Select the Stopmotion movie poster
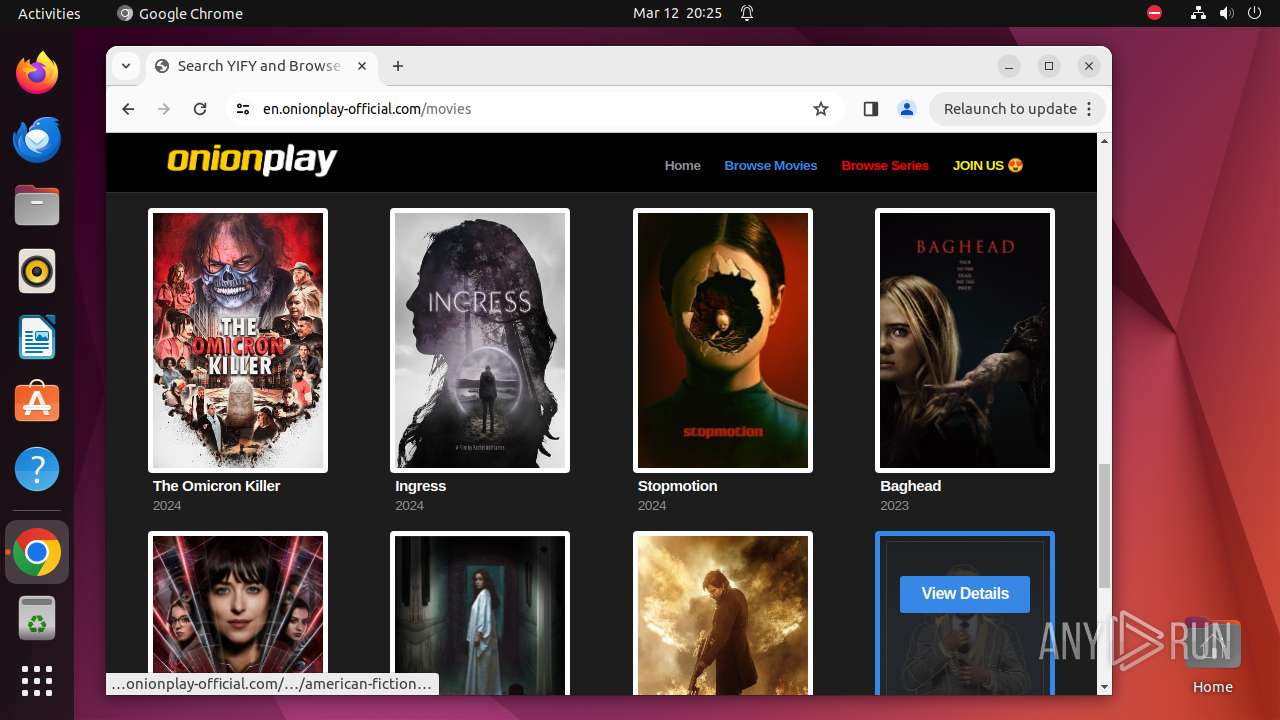Viewport: 1280px width, 720px height. [x=723, y=340]
